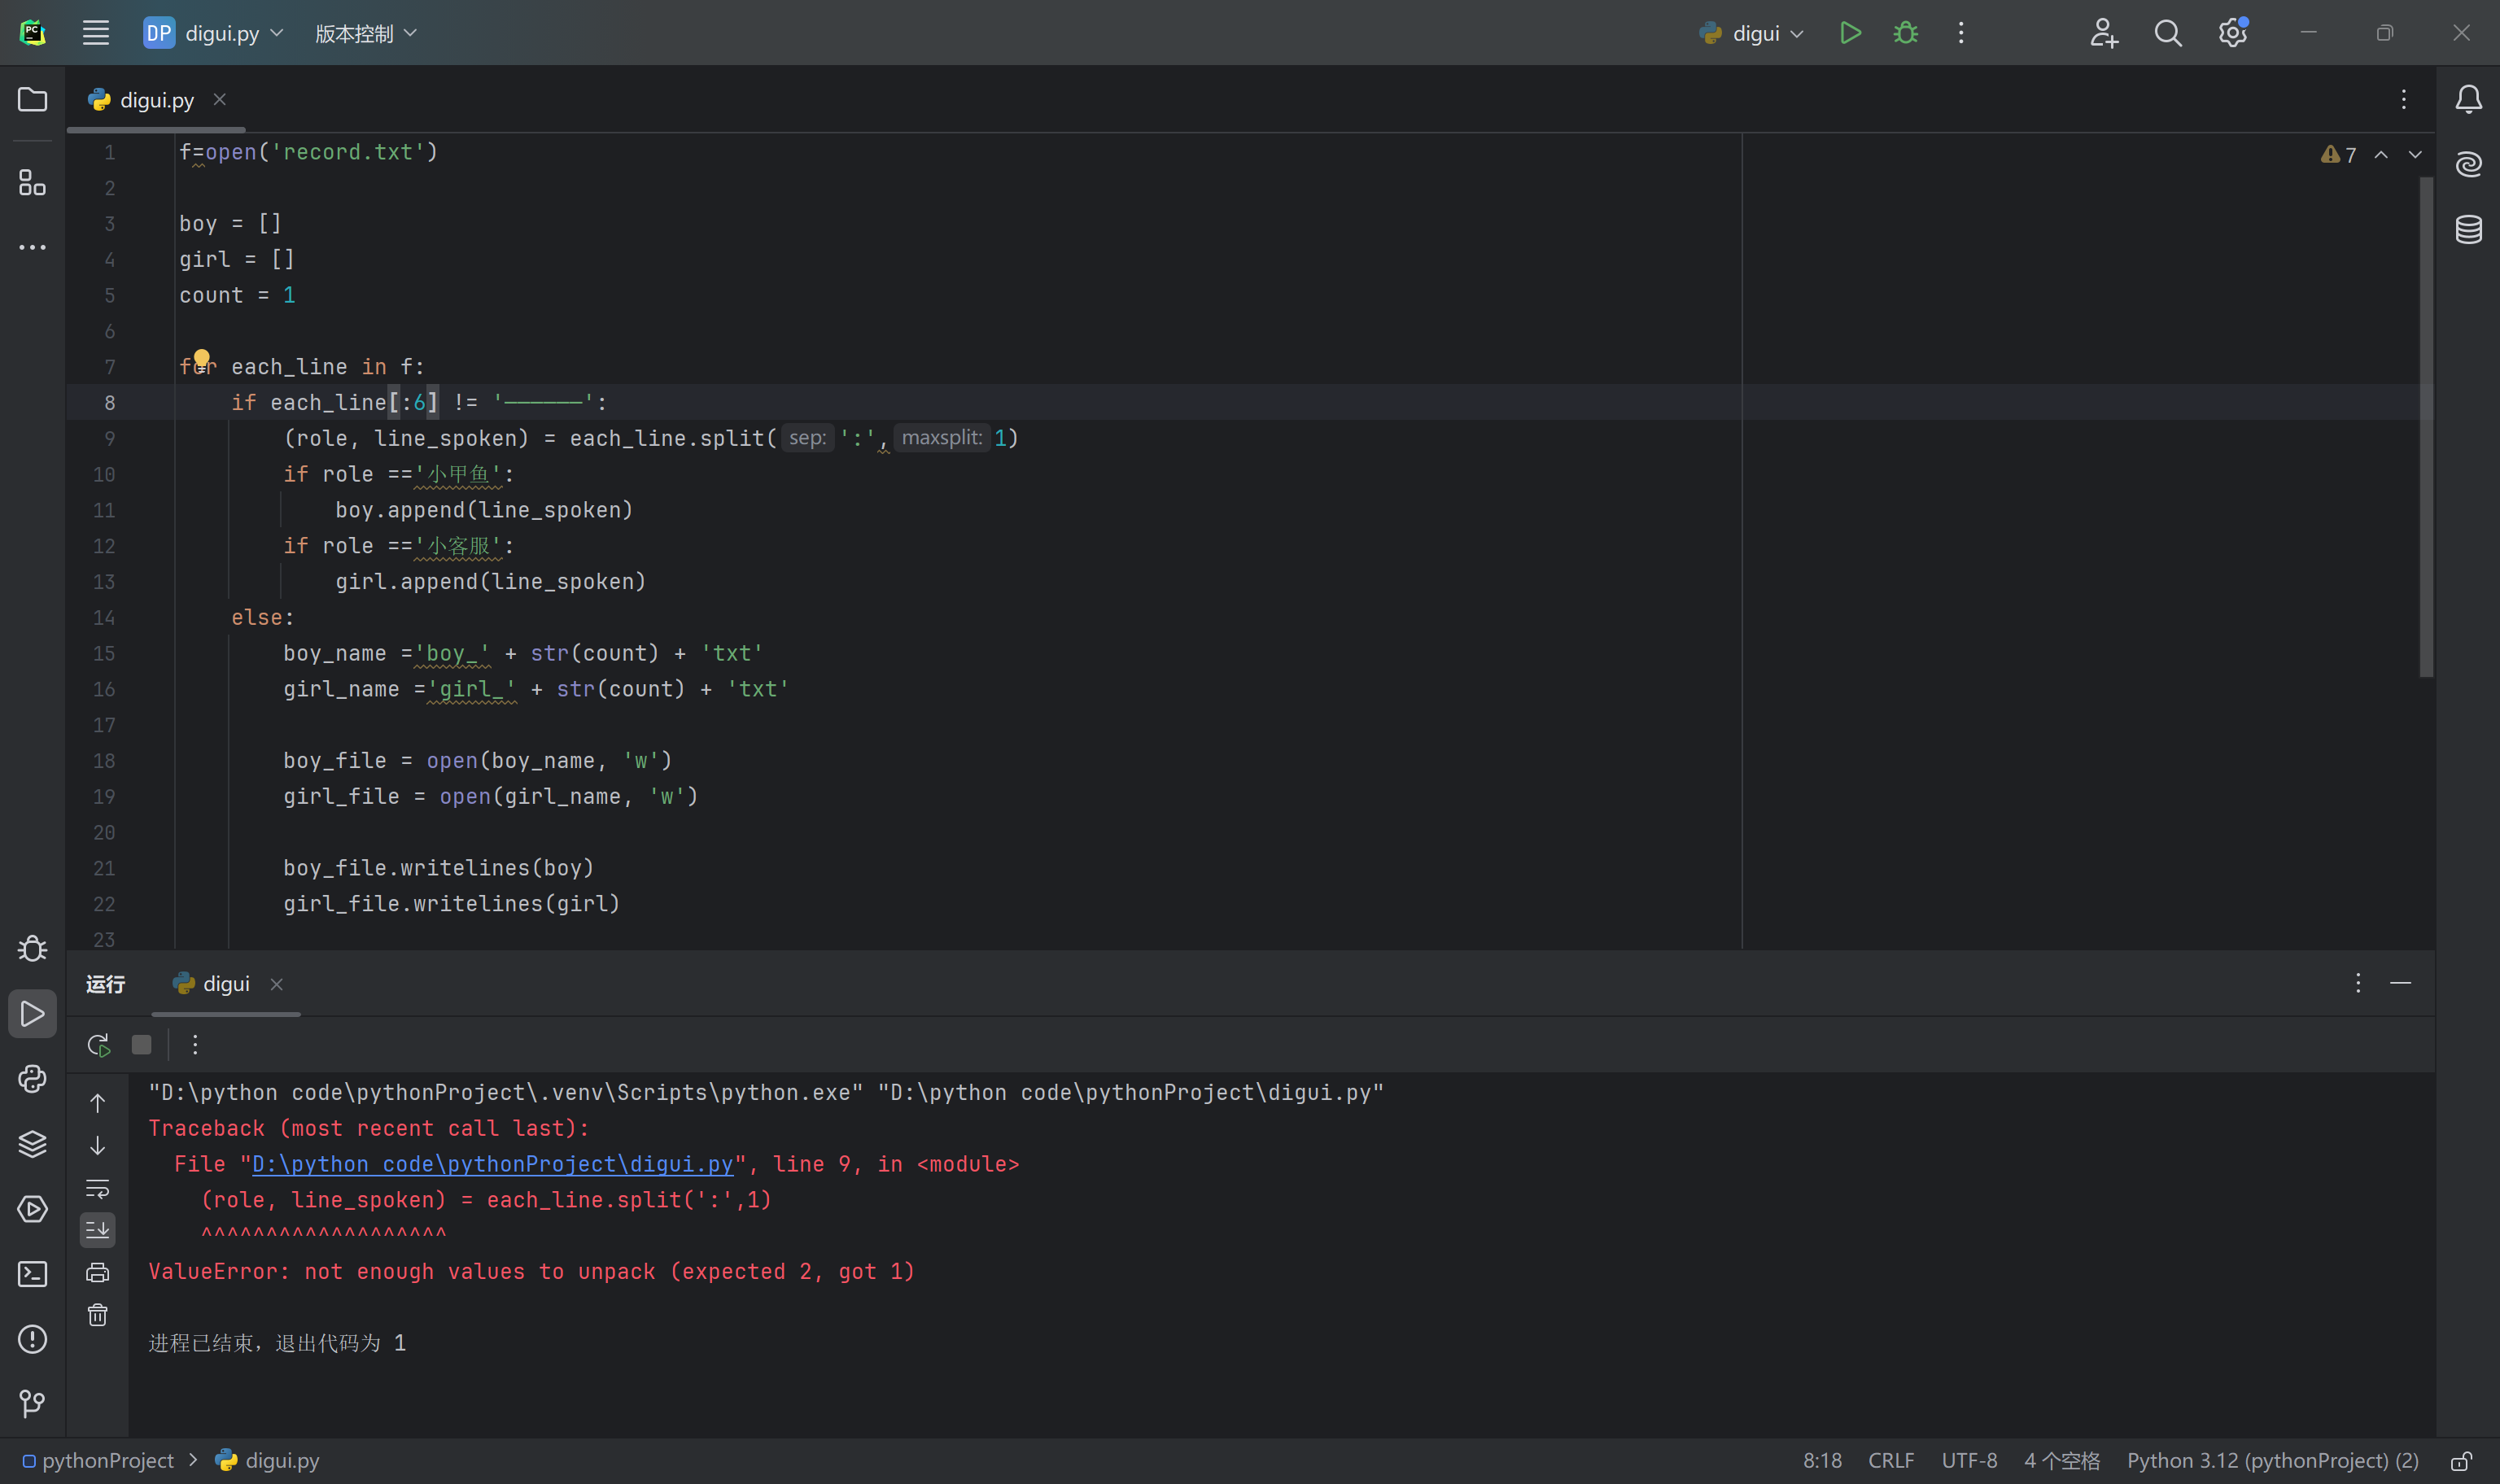
Task: Open AI Assistant spiral icon
Action: pos(2468,164)
